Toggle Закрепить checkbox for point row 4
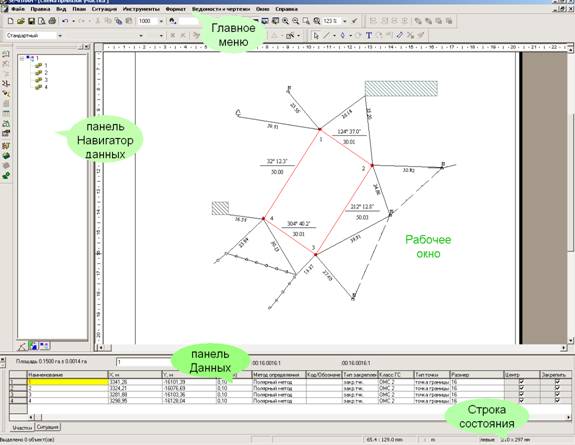This screenshot has height=445, width=575. tap(557, 401)
